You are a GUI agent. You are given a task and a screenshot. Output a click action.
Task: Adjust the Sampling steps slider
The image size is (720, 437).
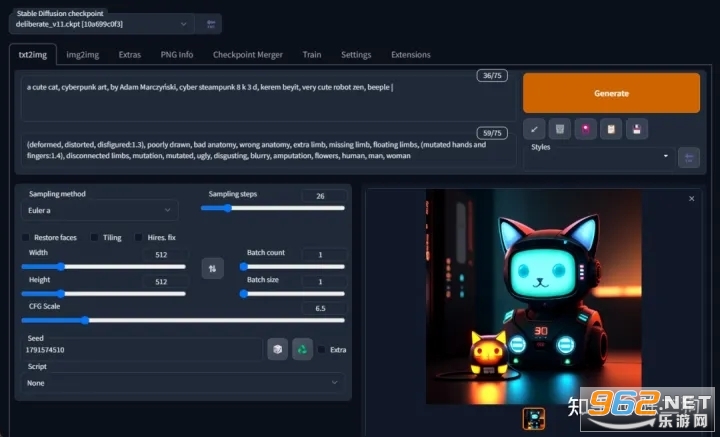coord(273,208)
